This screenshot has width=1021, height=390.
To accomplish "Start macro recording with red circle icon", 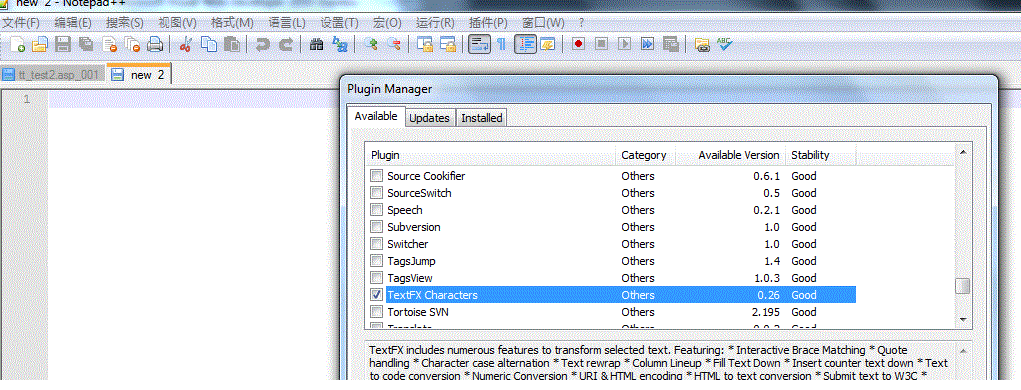I will (578, 44).
